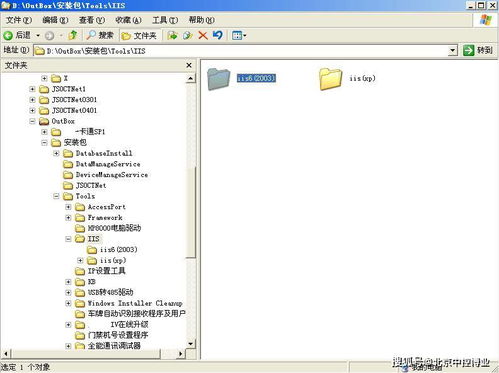Click the green Back arrow icon
This screenshot has height=373, width=499.
(8, 35)
